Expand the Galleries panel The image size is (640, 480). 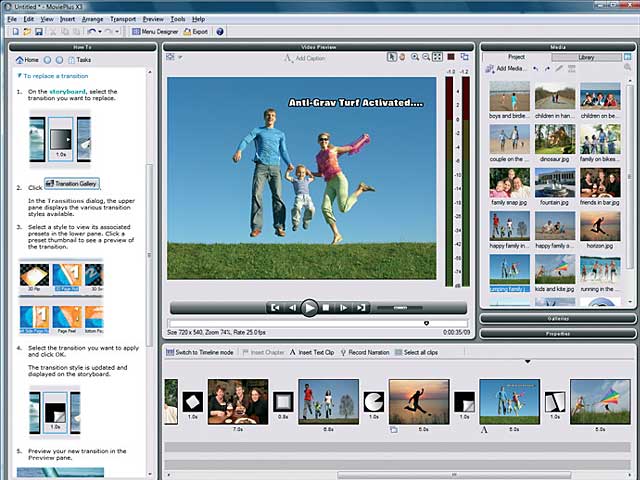coord(558,319)
